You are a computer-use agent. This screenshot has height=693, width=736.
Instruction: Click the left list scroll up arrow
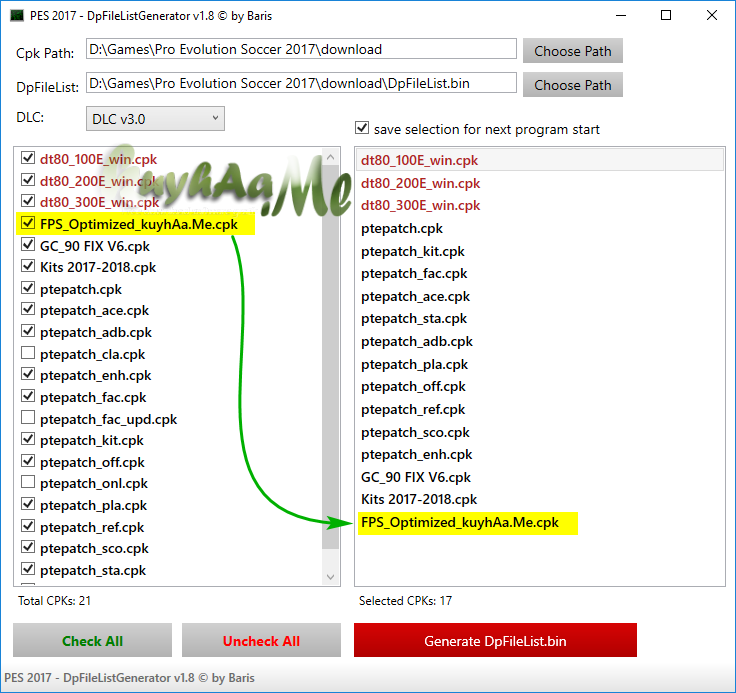click(330, 157)
